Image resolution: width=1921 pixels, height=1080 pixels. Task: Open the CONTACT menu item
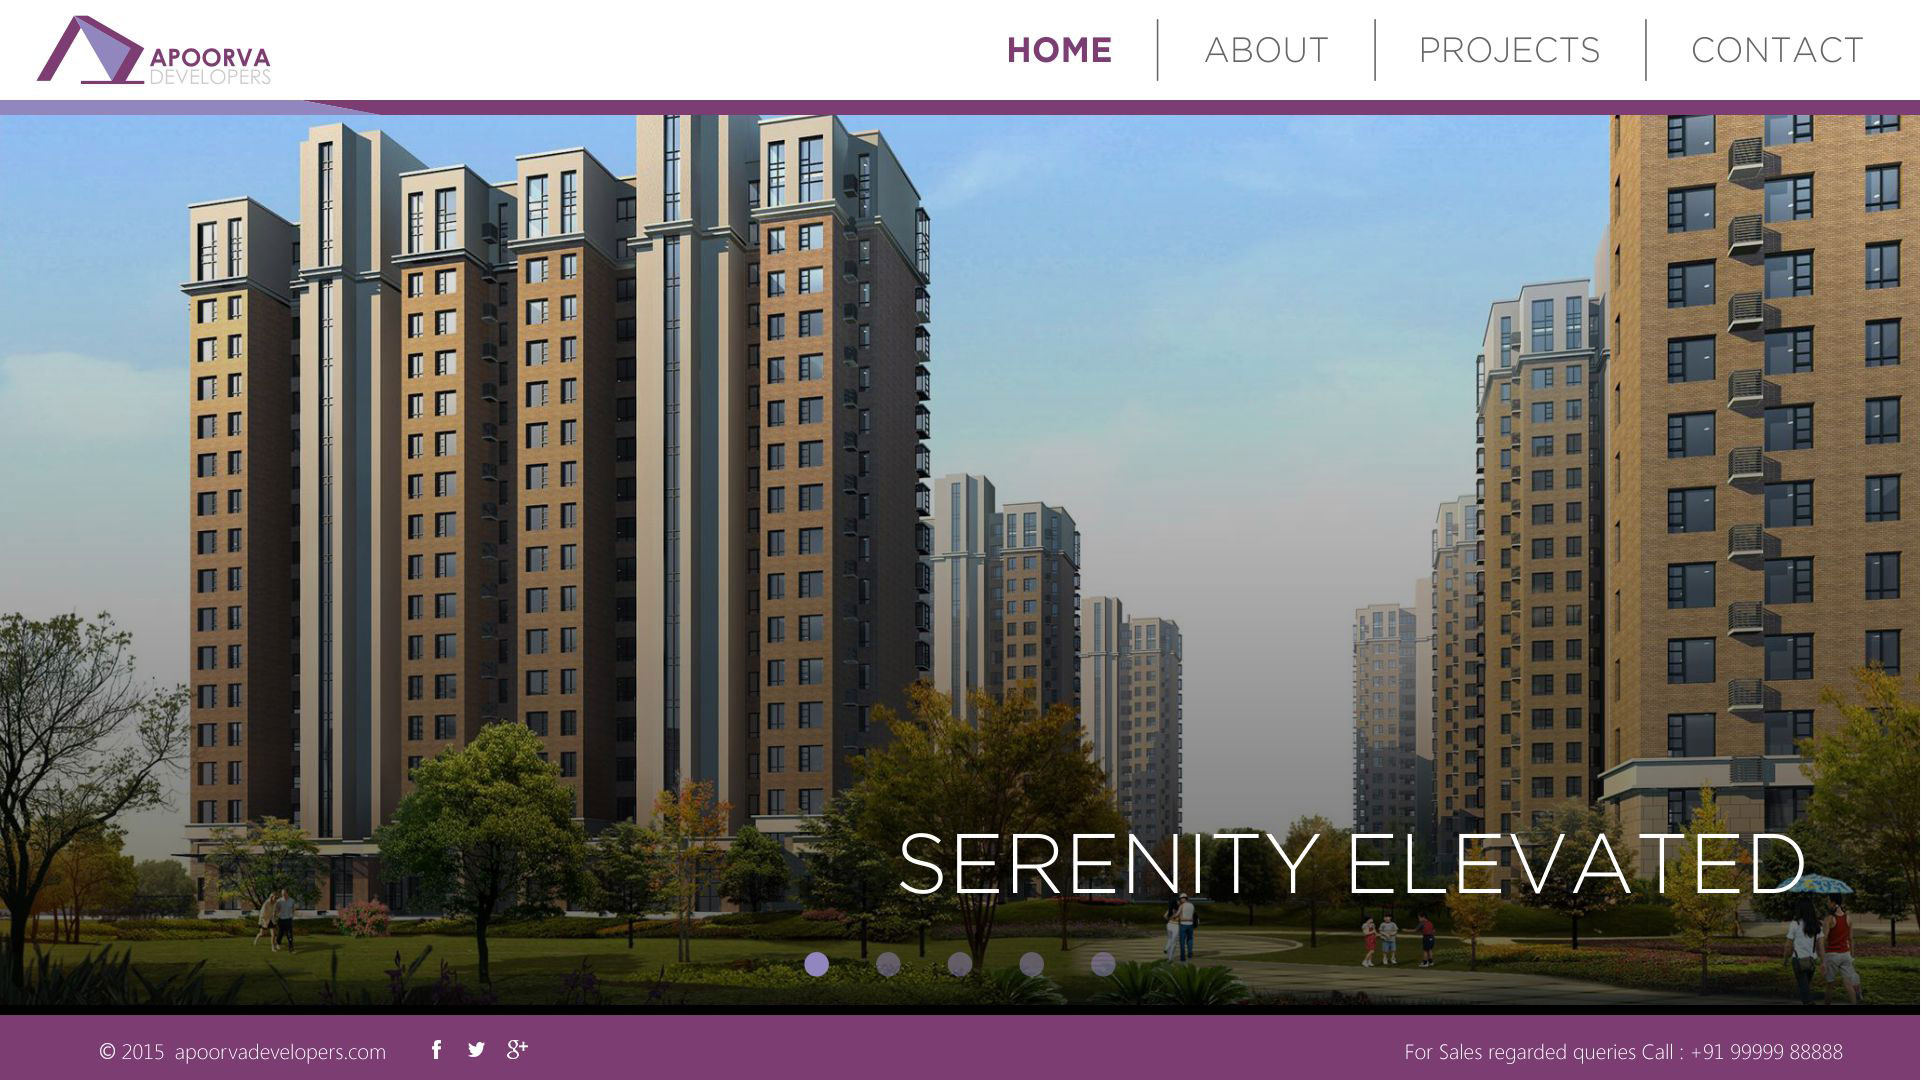pos(1777,50)
